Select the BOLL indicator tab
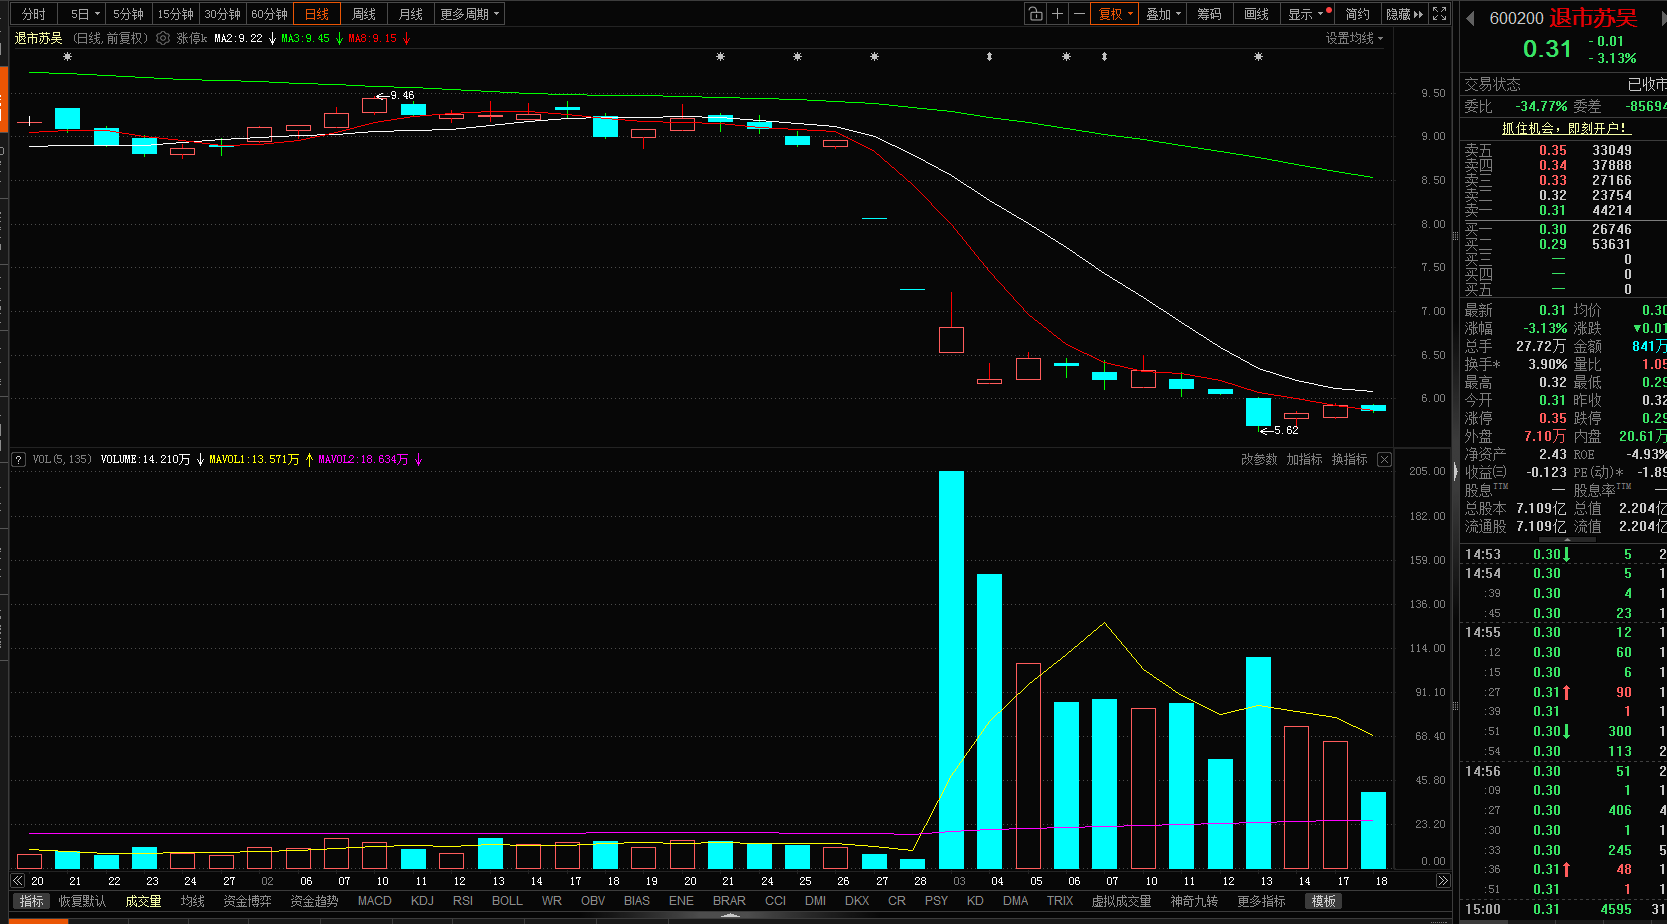The height and width of the screenshot is (924, 1667). coord(507,901)
